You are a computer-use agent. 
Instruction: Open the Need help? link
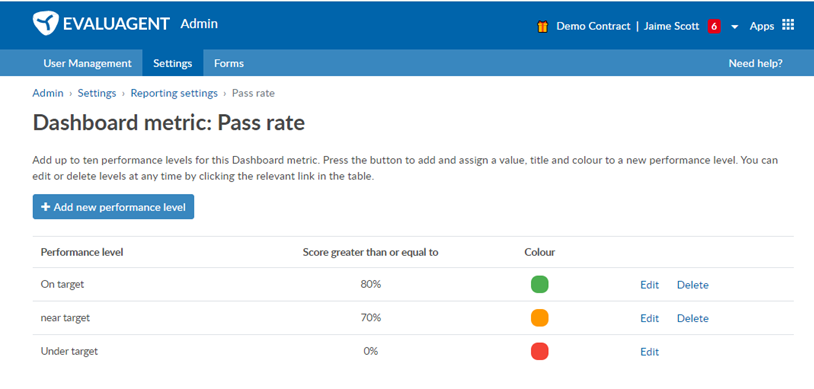pyautogui.click(x=755, y=63)
